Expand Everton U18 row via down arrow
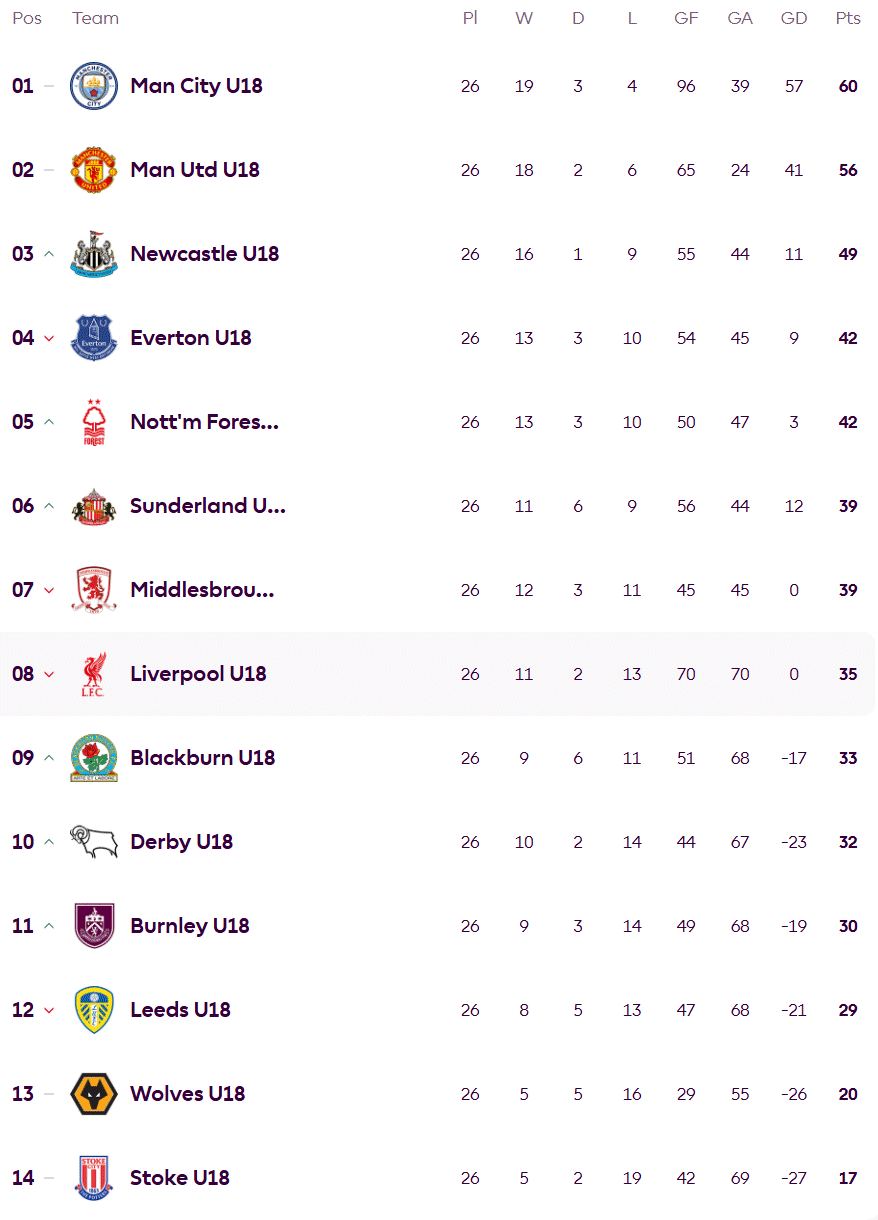 (x=48, y=338)
